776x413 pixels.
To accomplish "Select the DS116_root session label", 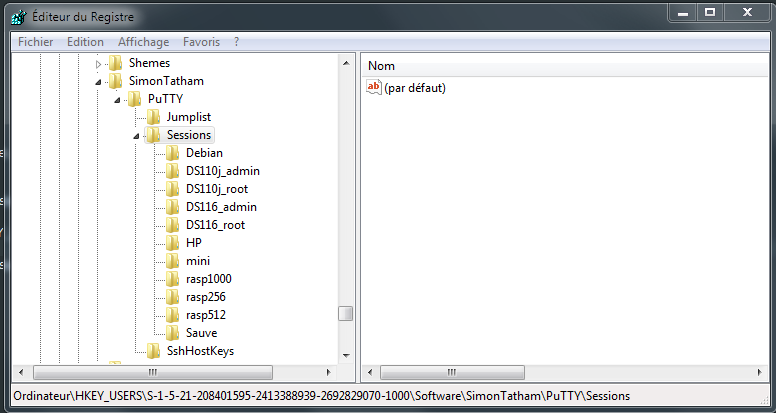I will (215, 225).
